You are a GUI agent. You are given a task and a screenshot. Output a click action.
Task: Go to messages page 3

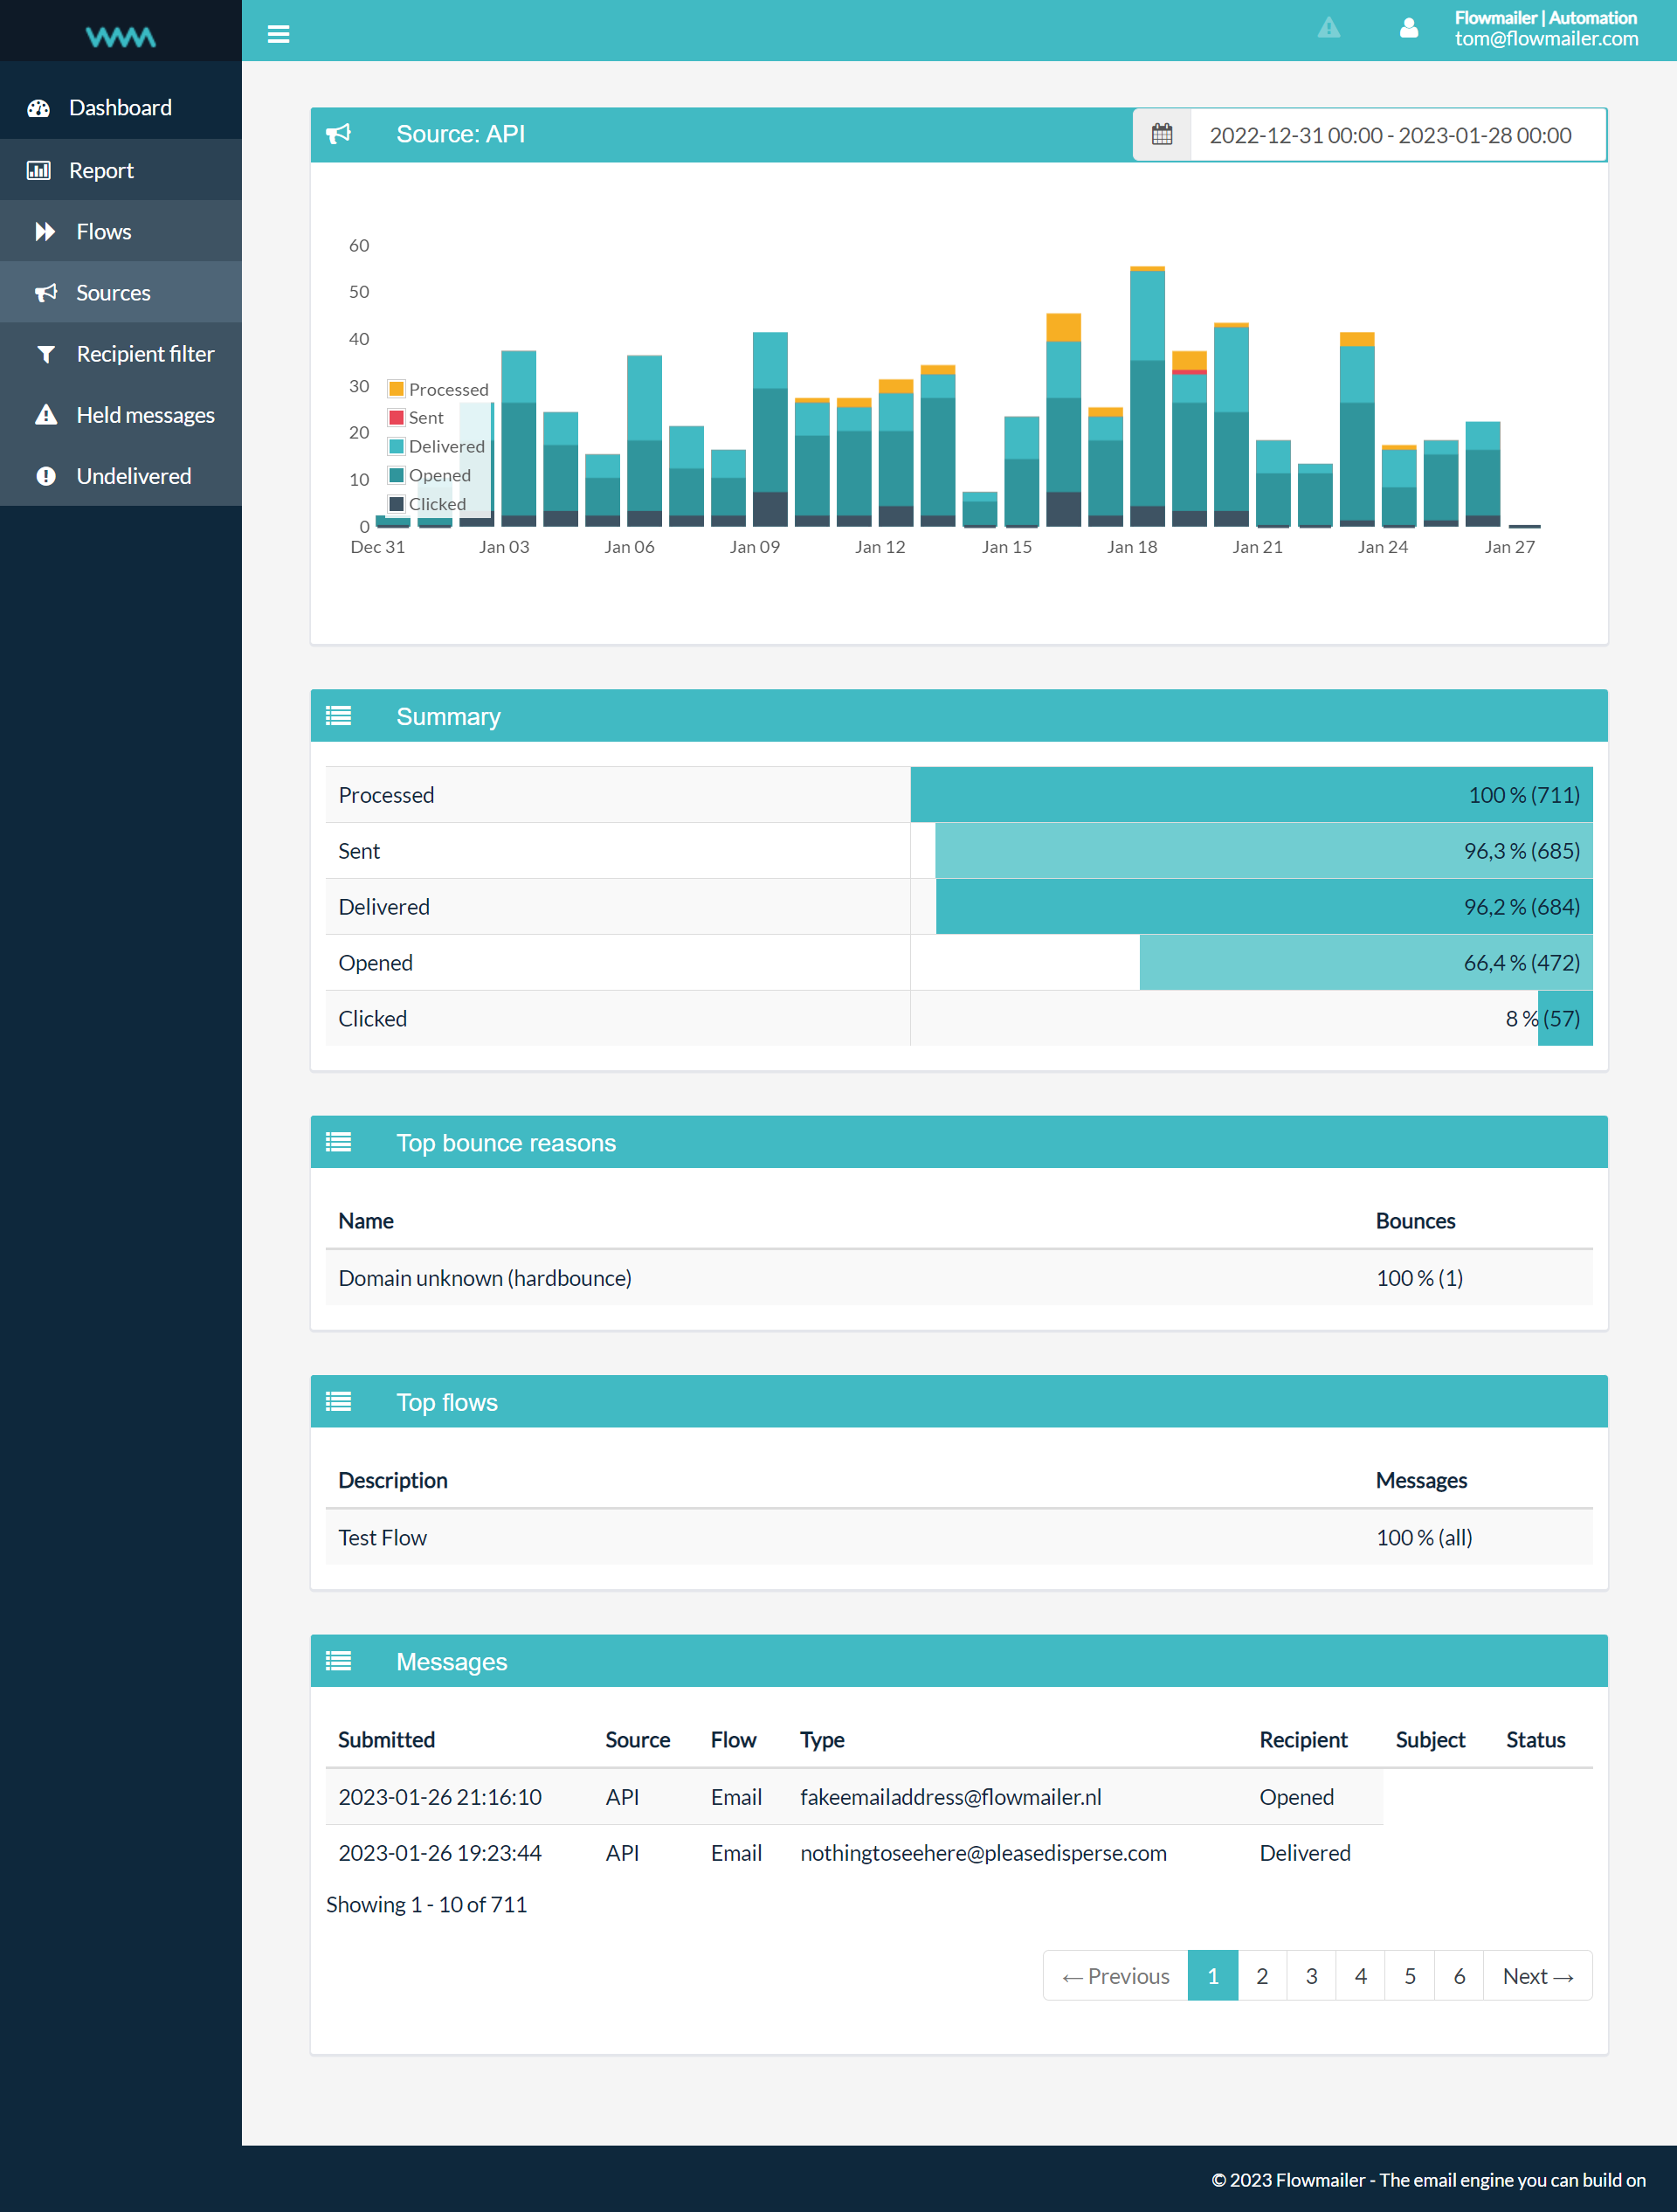(x=1311, y=1976)
